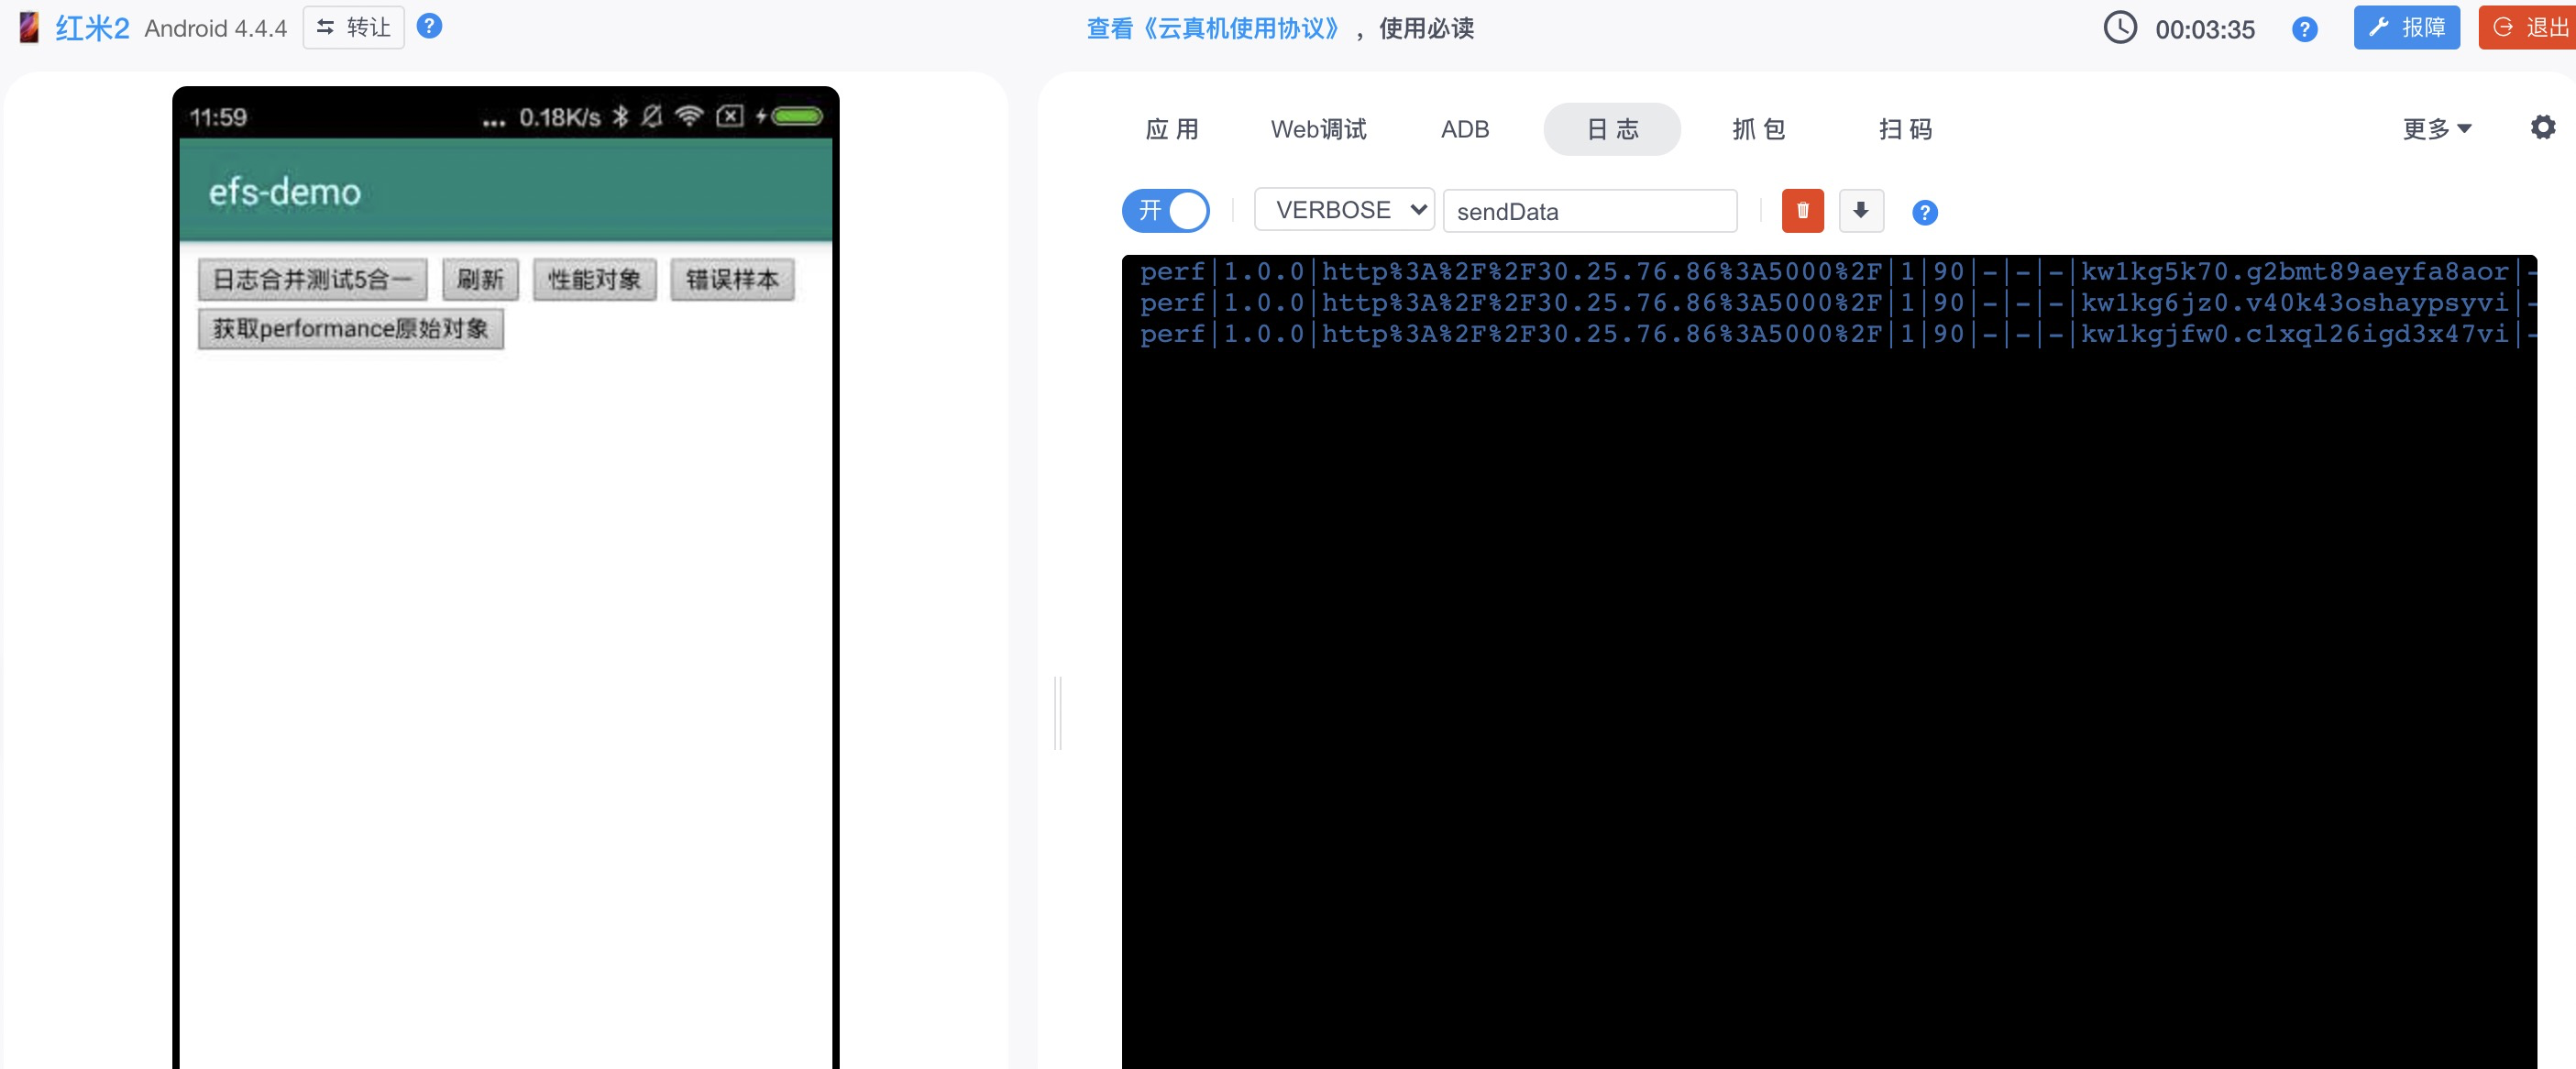Image resolution: width=2576 pixels, height=1069 pixels.
Task: Open the ADB tab
Action: (x=1465, y=129)
